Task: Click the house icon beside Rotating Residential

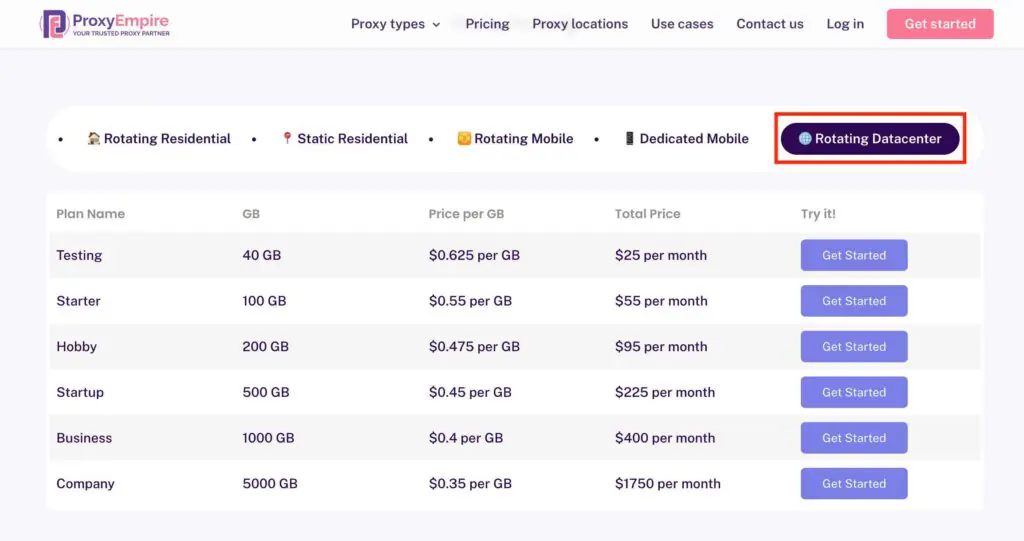Action: pos(93,139)
